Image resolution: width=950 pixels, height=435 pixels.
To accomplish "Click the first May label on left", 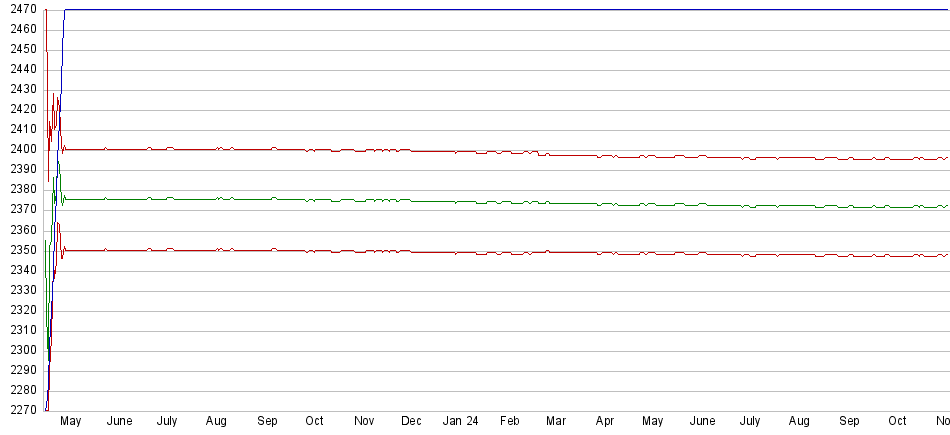I will tap(70, 422).
